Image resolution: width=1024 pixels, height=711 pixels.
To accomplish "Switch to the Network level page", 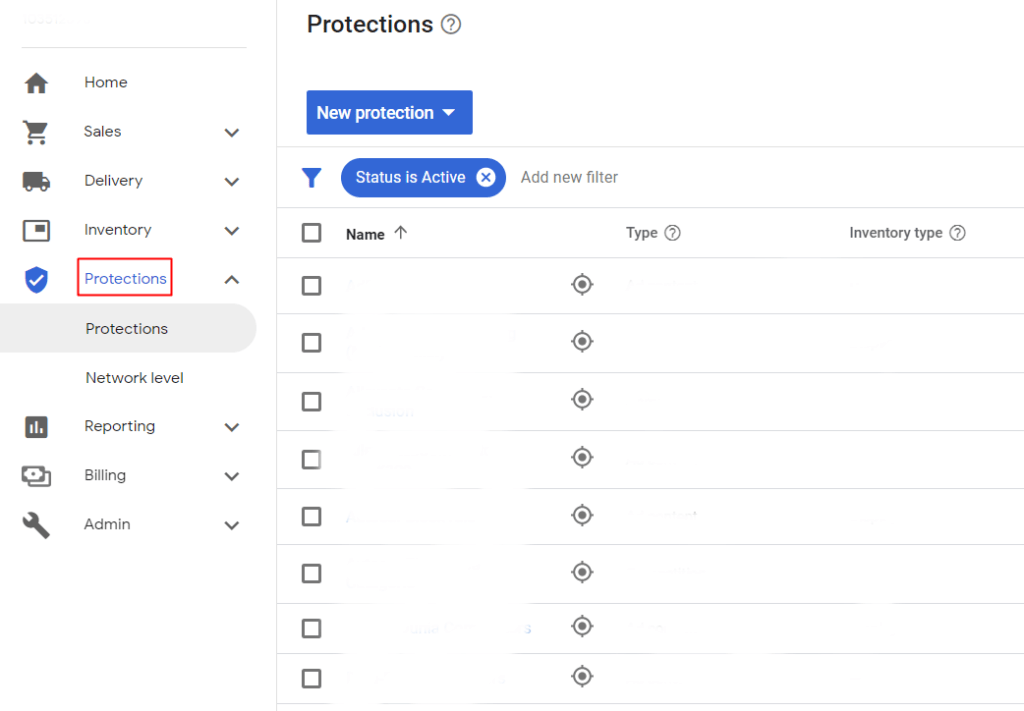I will pos(134,377).
